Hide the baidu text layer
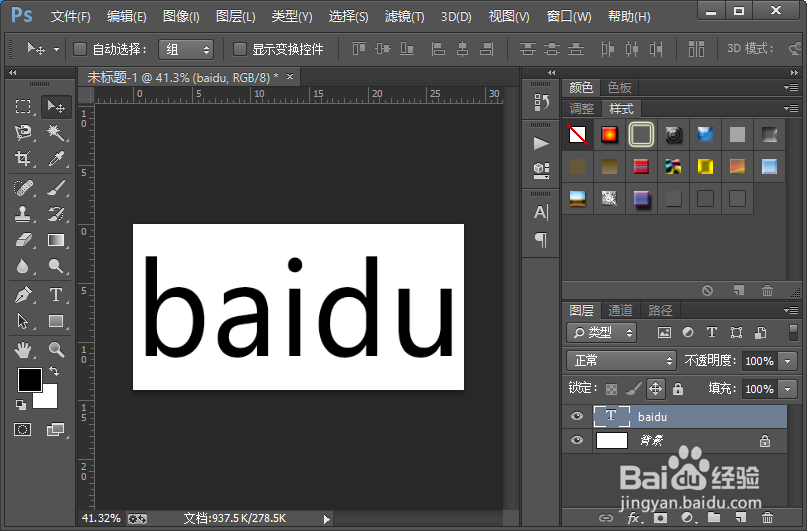The image size is (807, 531). tap(577, 416)
